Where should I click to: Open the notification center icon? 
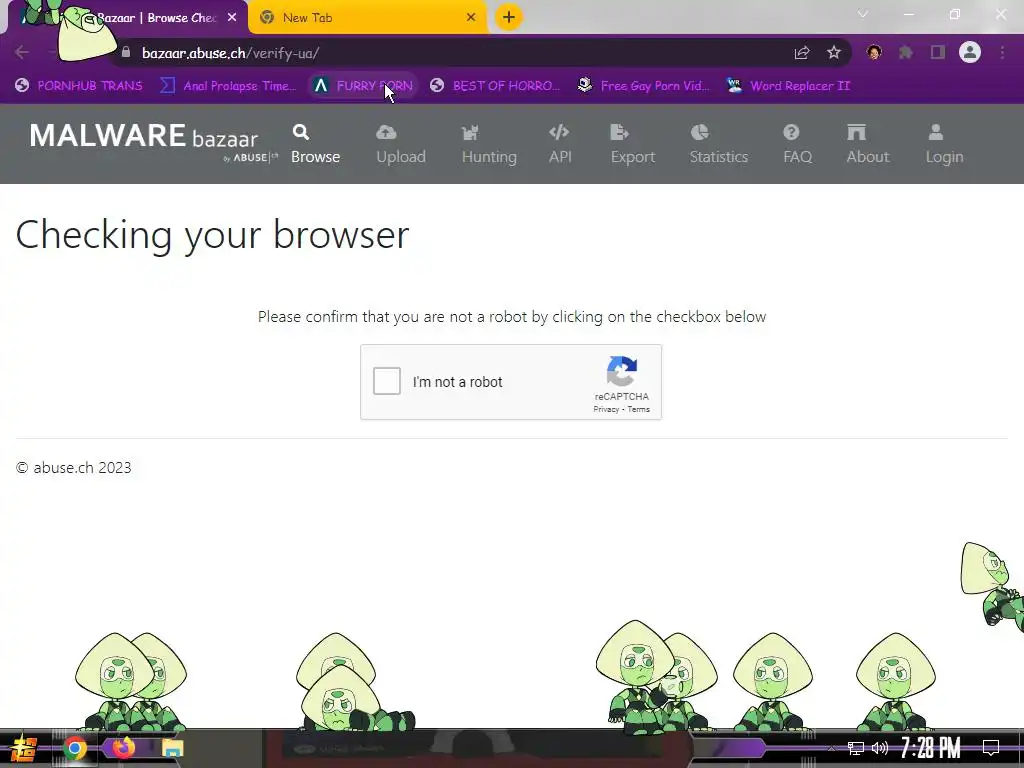991,748
